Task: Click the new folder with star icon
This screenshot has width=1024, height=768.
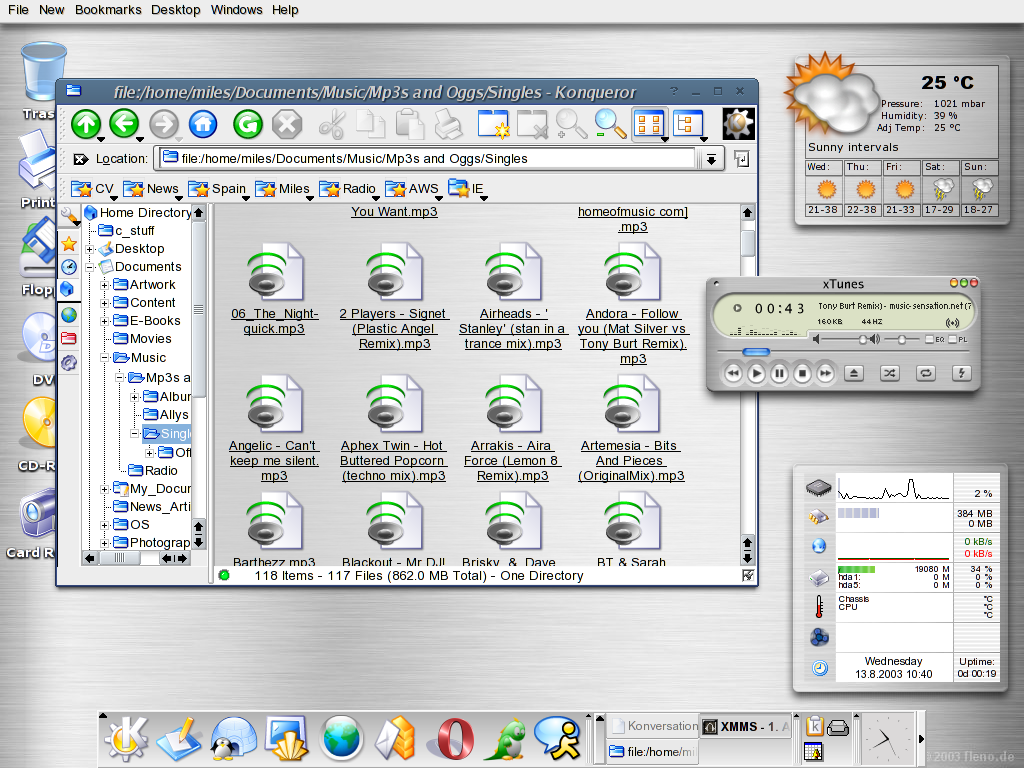Action: (493, 123)
